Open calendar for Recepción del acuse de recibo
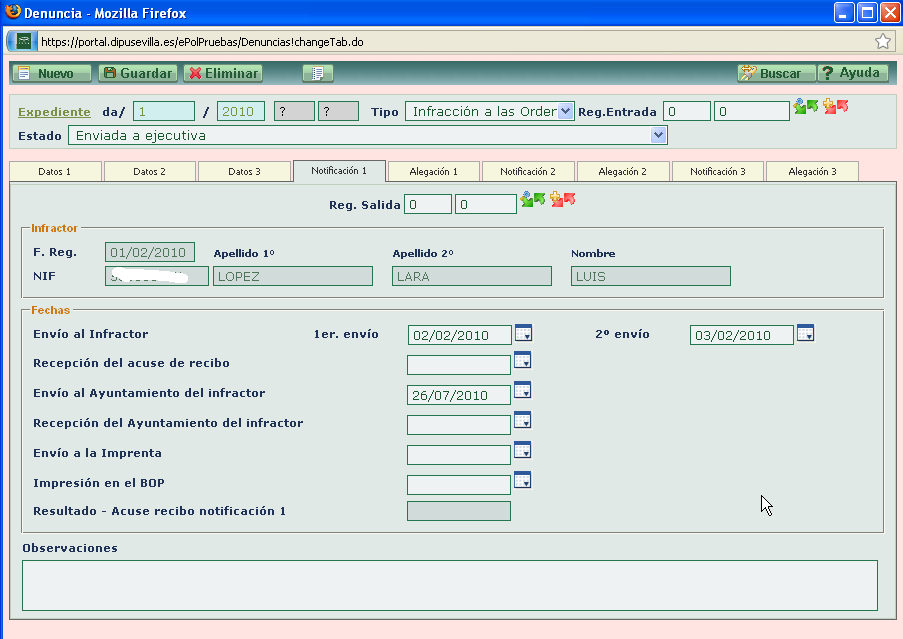This screenshot has height=639, width=903. pos(523,363)
